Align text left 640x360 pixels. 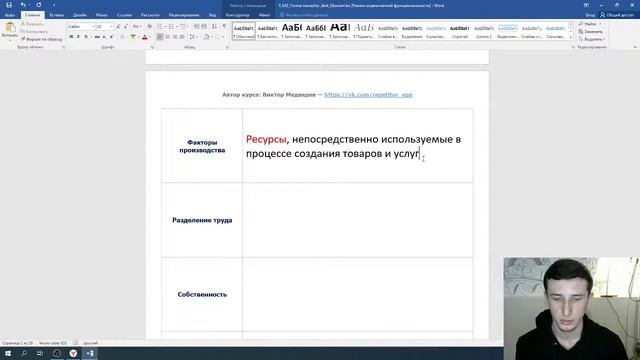[160, 37]
